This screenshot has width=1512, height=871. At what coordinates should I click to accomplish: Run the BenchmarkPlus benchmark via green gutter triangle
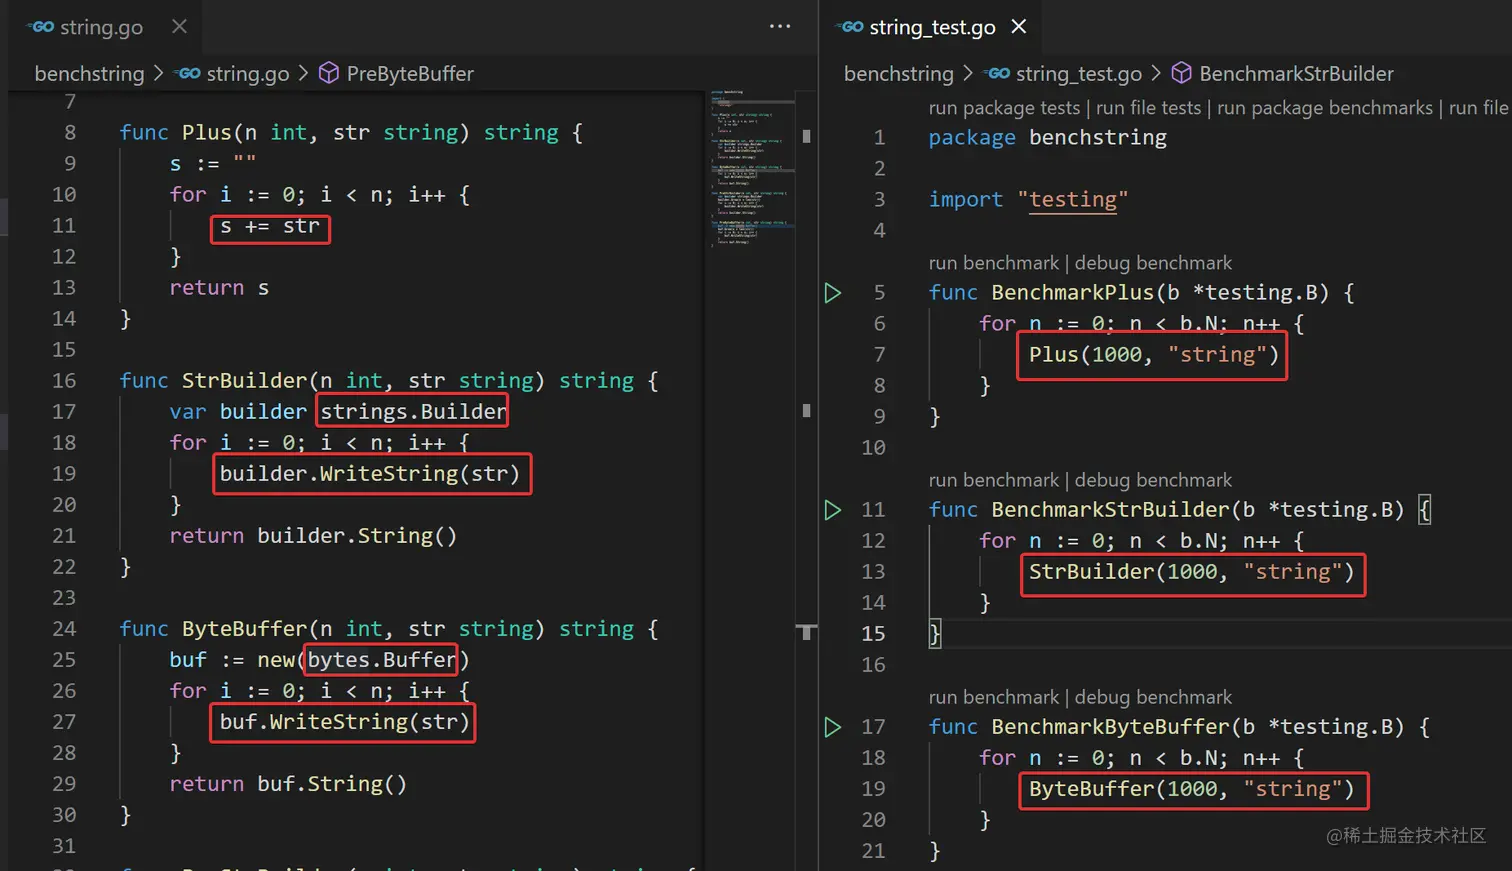(x=832, y=293)
